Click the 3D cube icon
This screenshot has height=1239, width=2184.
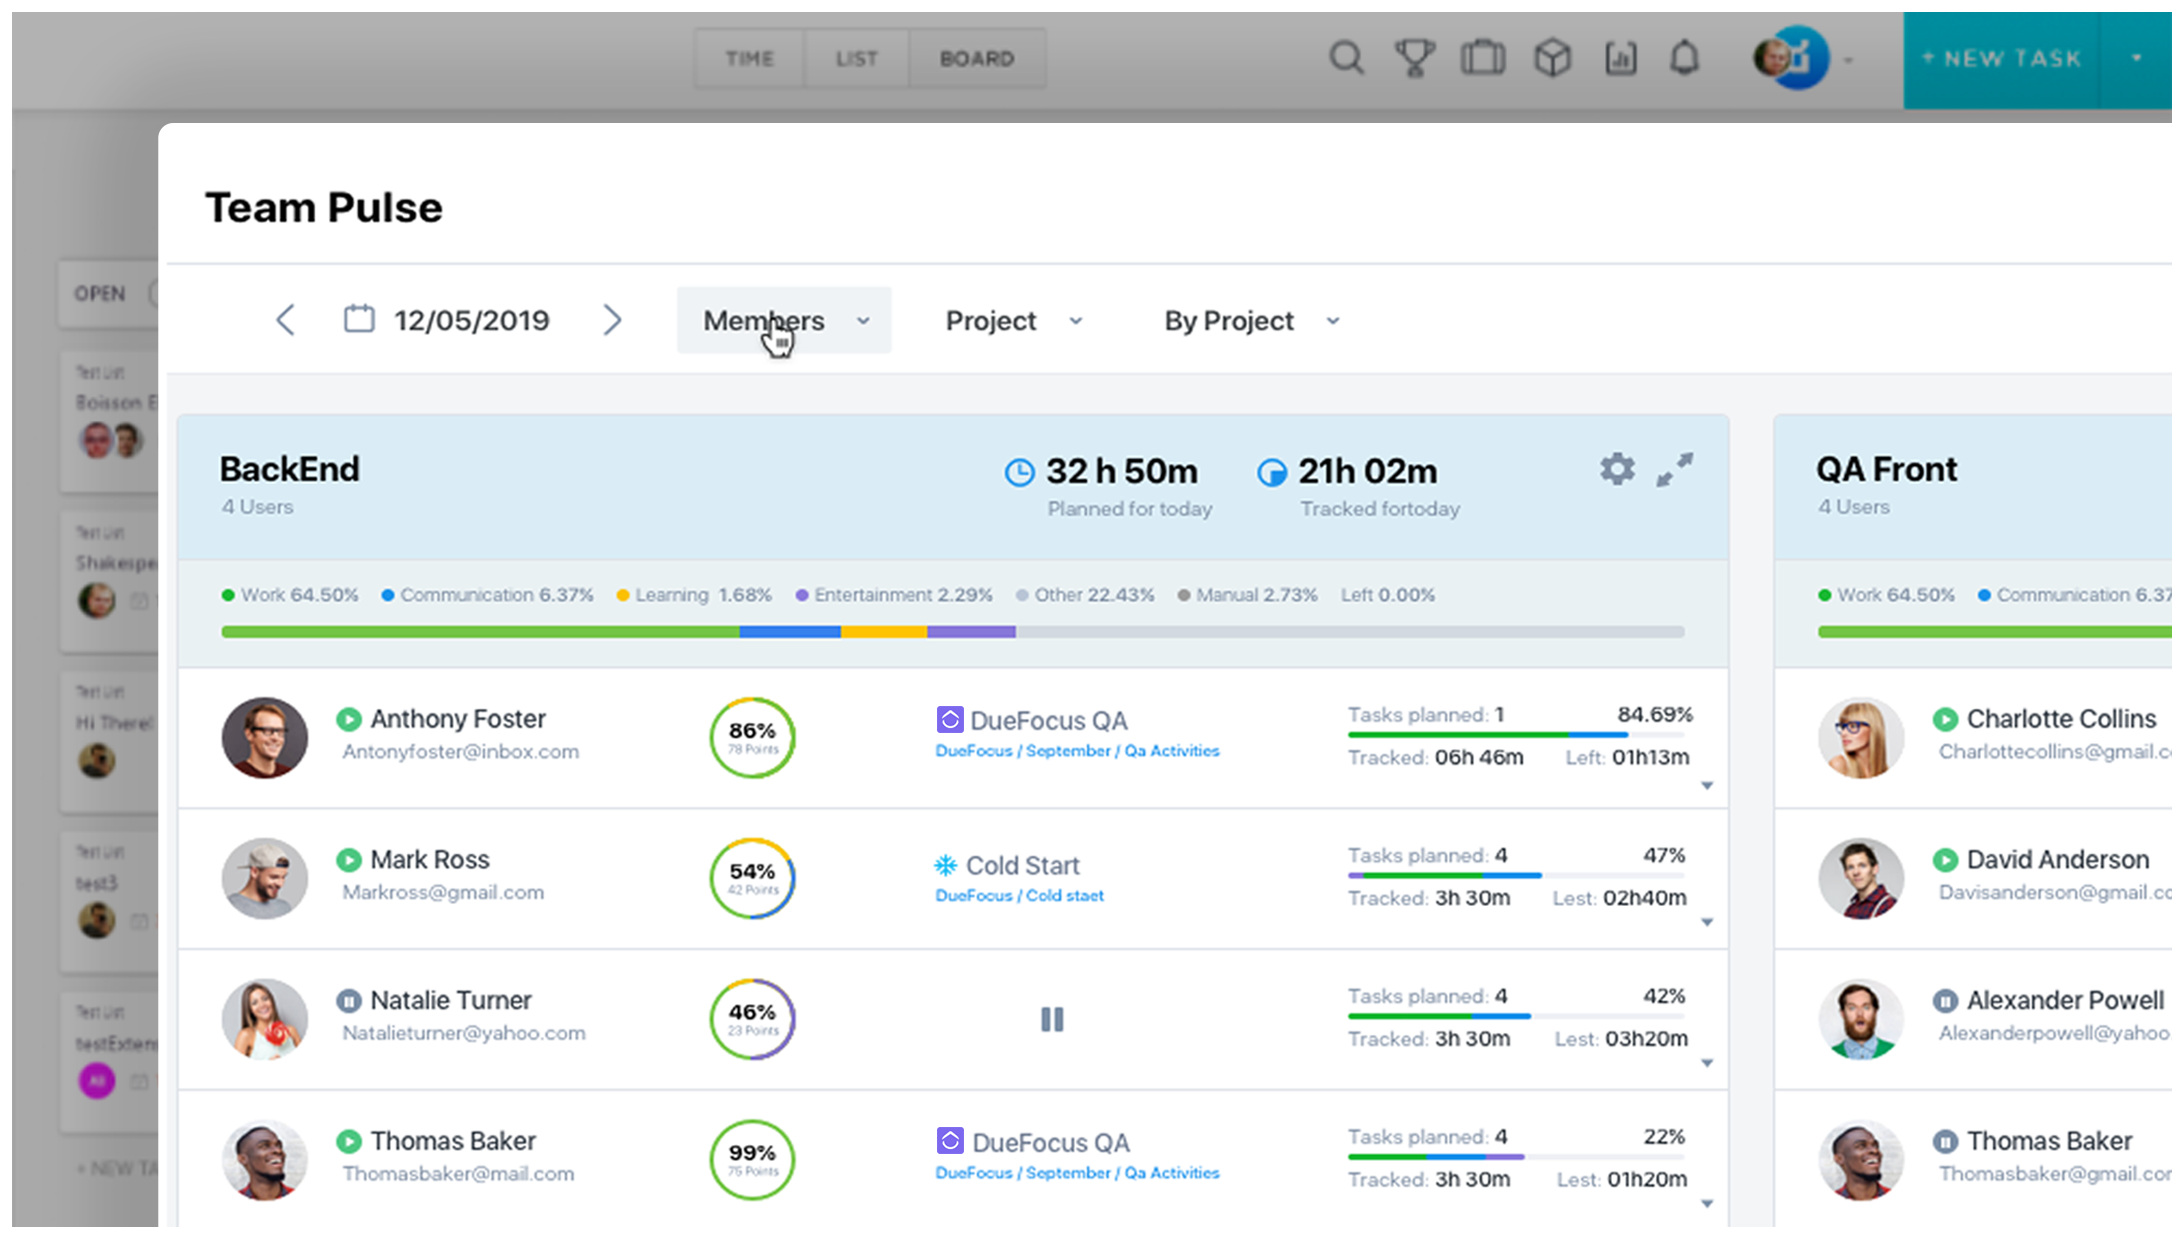(1552, 58)
